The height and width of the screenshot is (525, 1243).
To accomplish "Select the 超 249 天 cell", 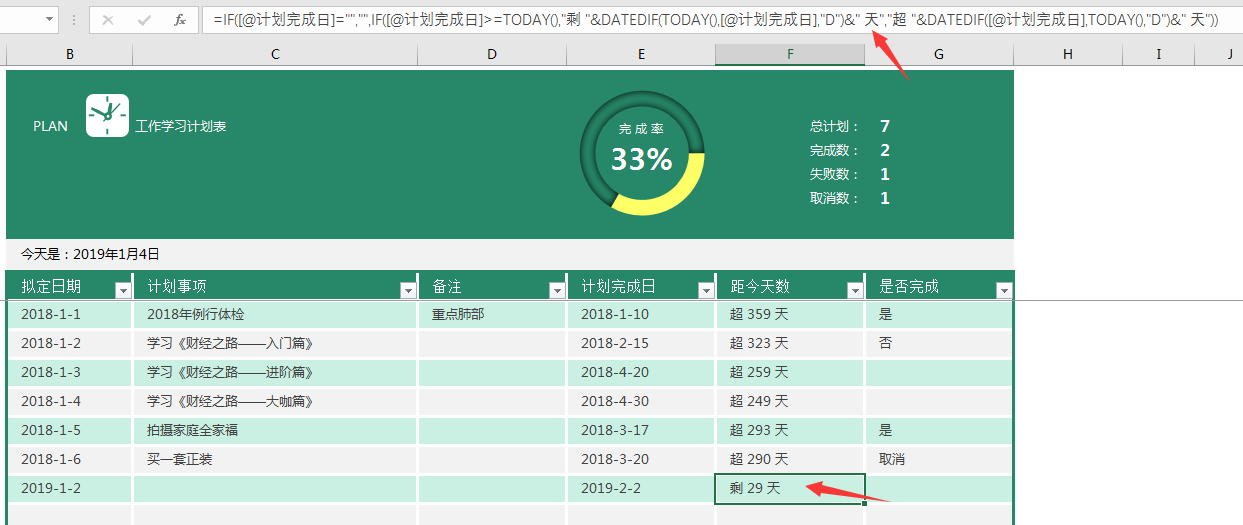I will (790, 401).
